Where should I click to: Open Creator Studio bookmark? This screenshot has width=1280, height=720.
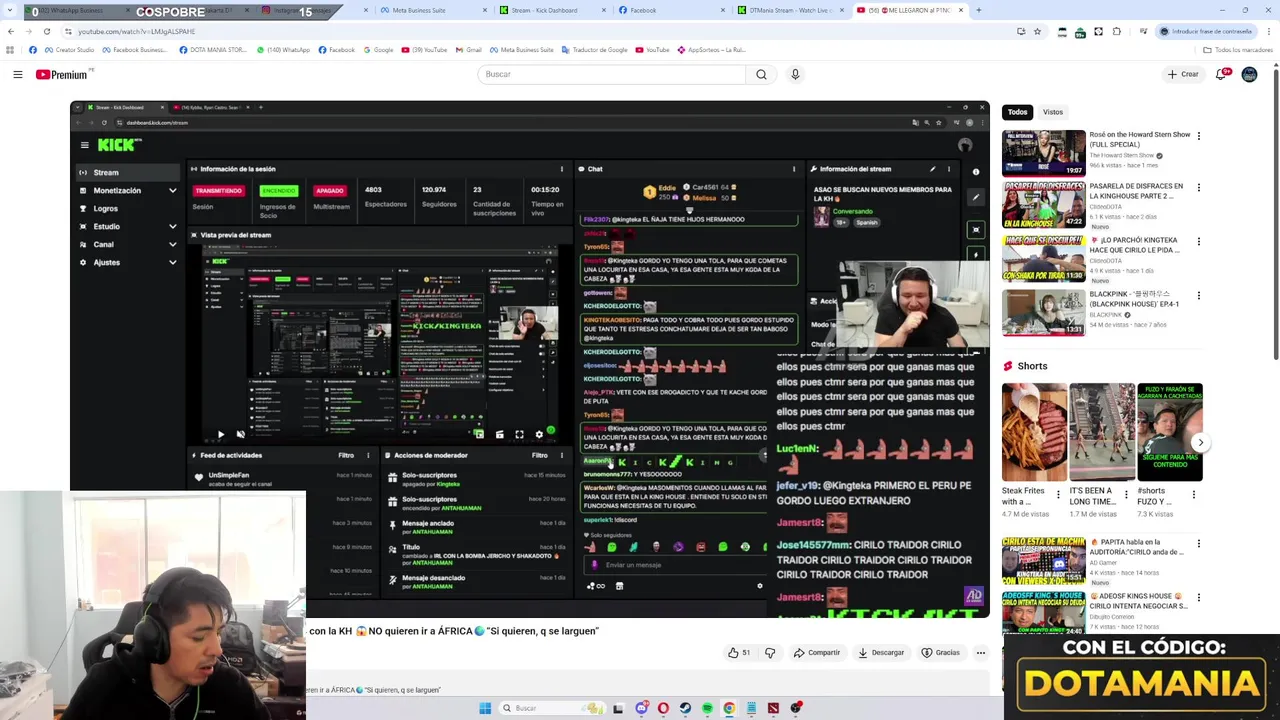tap(69, 50)
